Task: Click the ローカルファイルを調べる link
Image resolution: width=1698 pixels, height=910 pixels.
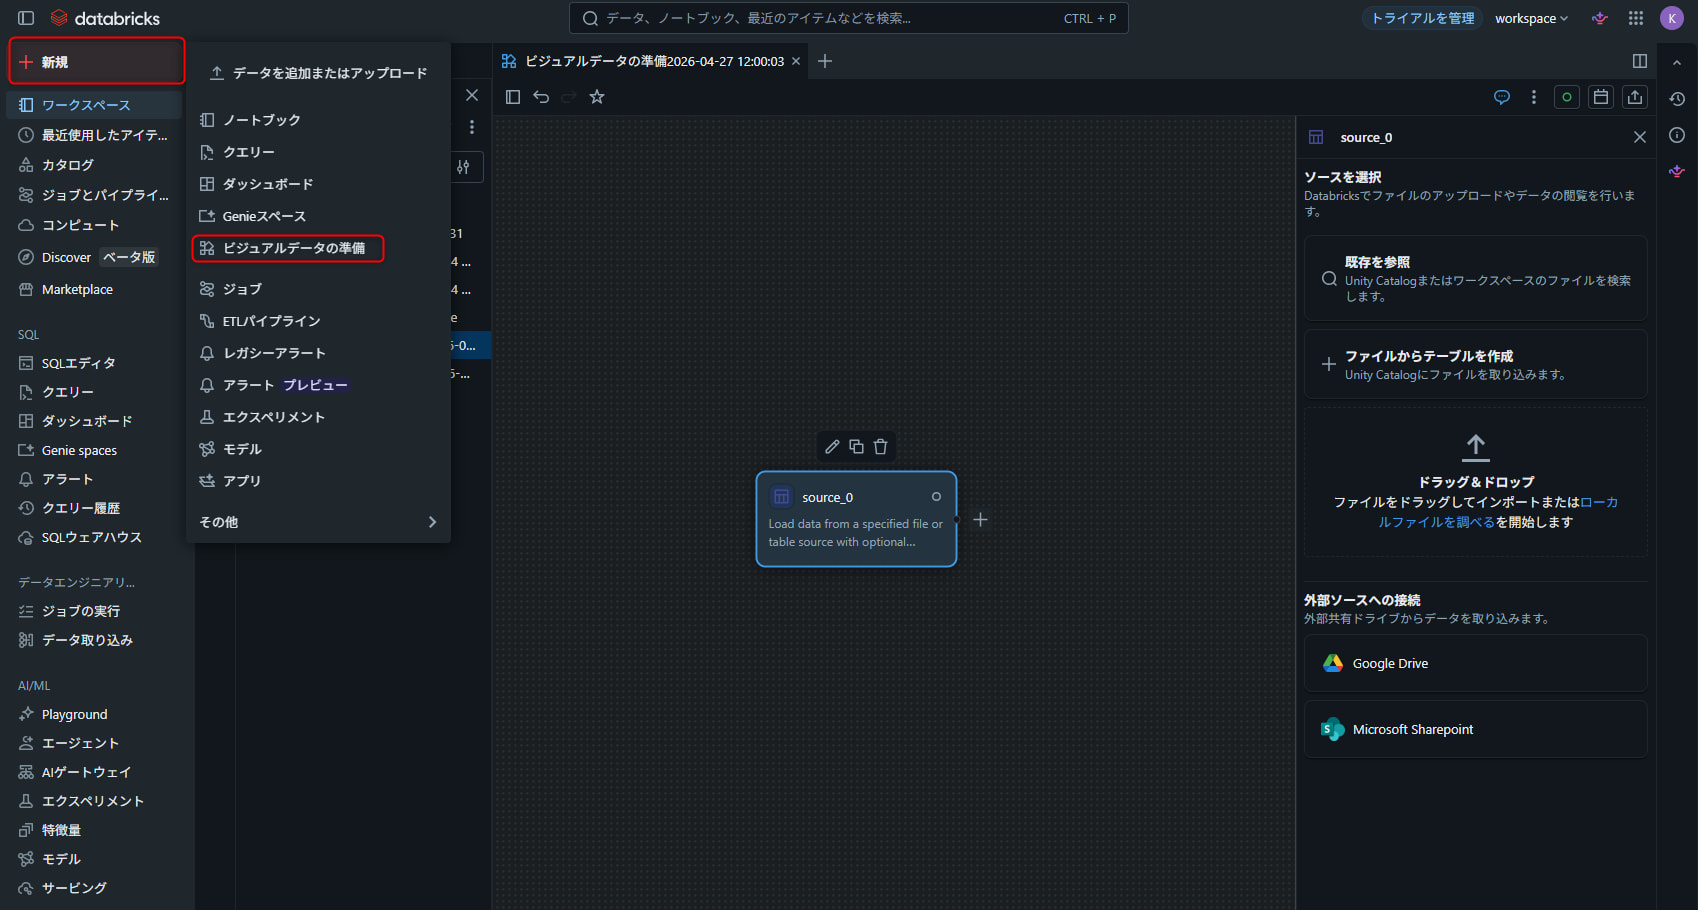Action: [1436, 522]
